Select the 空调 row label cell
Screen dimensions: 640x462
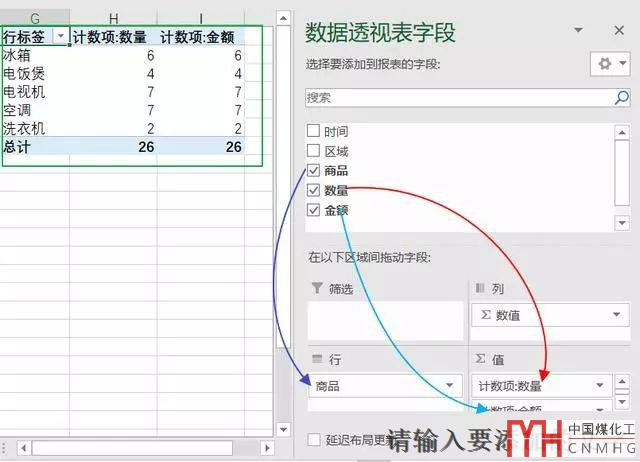tap(35, 110)
